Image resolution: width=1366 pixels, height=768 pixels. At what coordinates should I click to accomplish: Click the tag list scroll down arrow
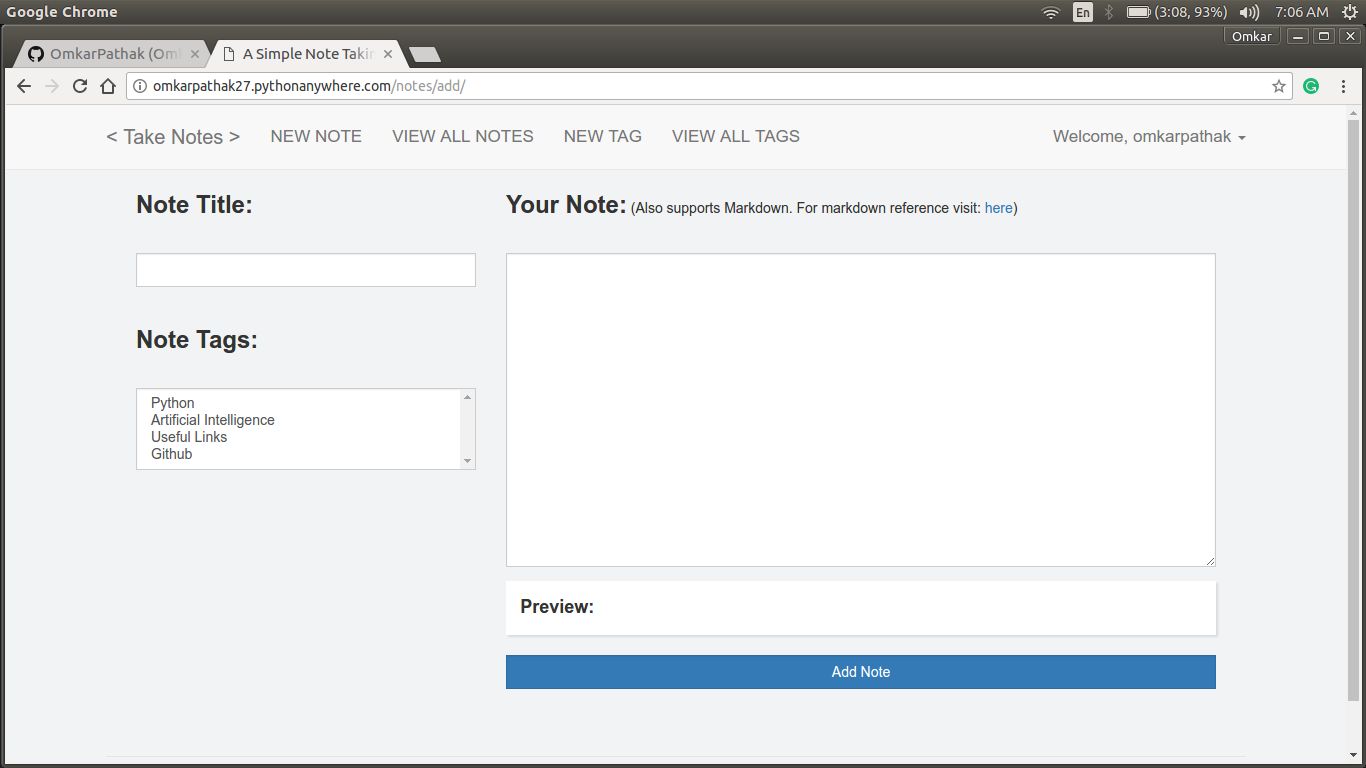pos(467,461)
